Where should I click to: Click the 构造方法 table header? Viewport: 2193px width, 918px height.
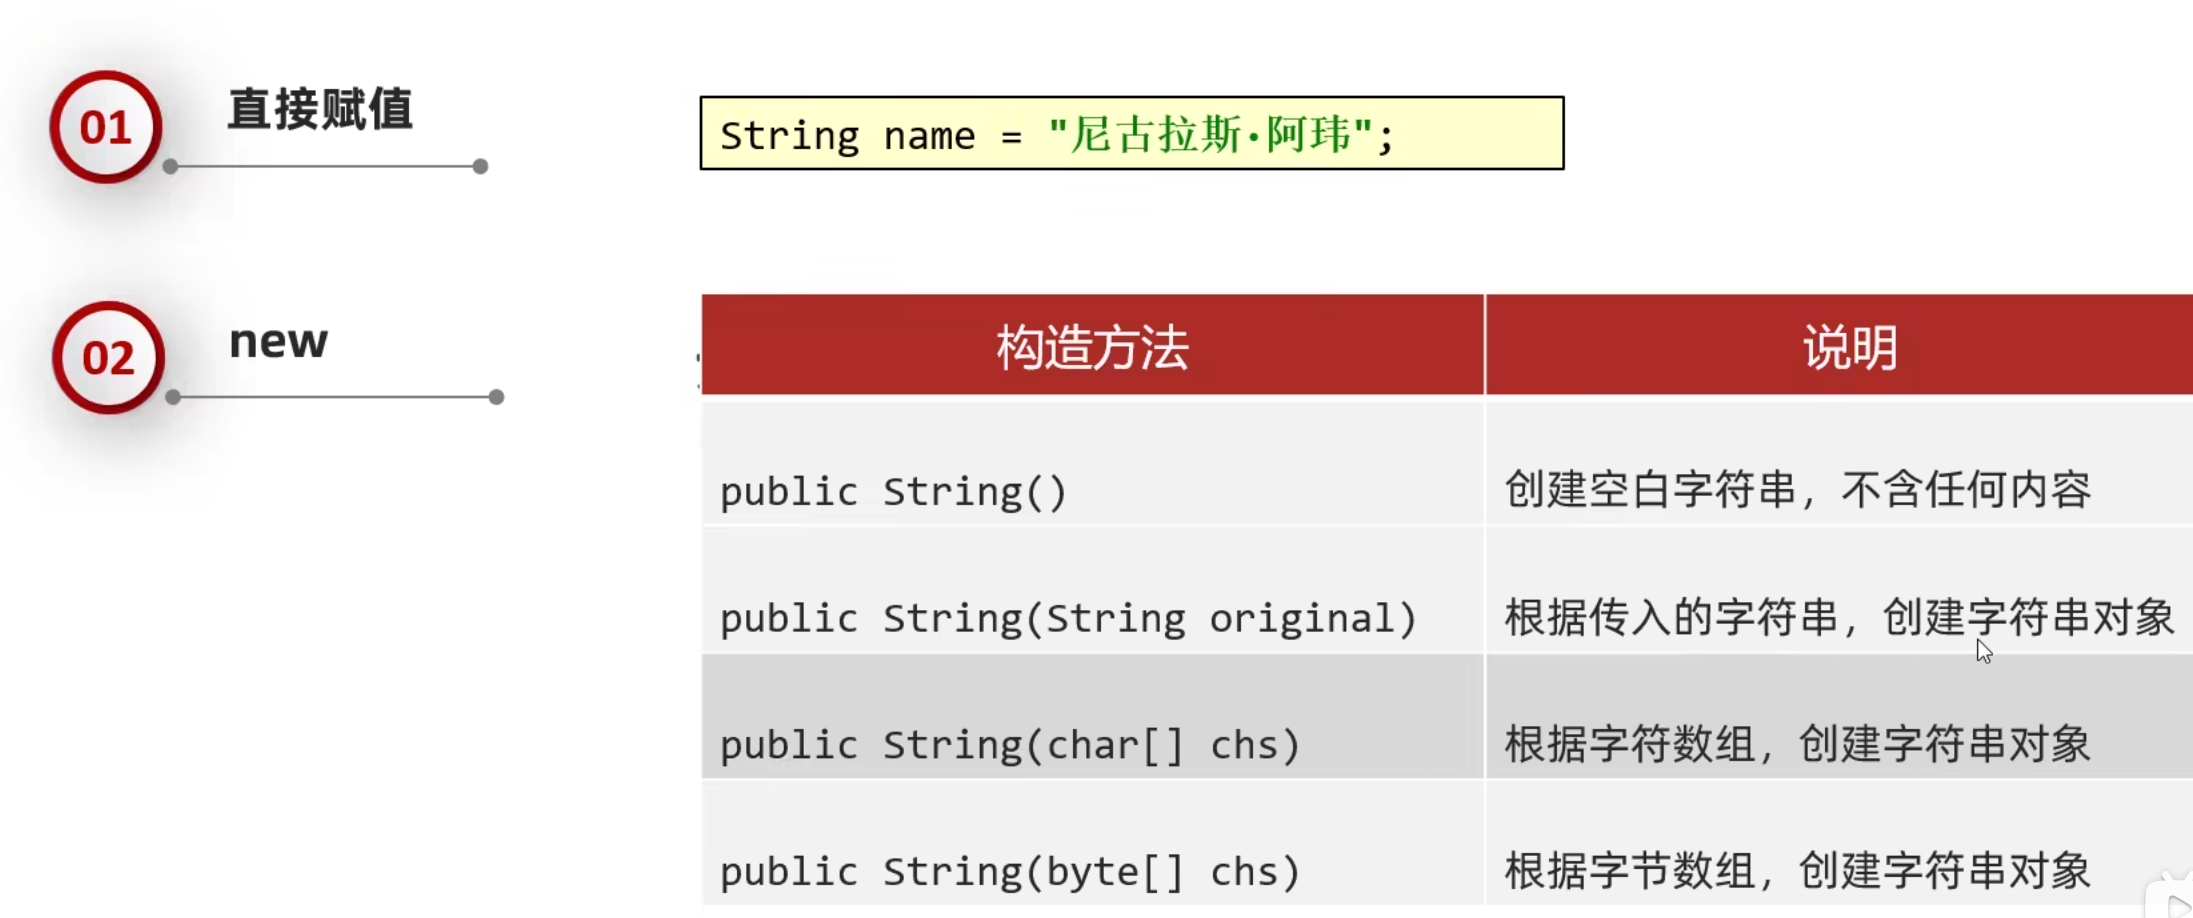click(x=1092, y=347)
